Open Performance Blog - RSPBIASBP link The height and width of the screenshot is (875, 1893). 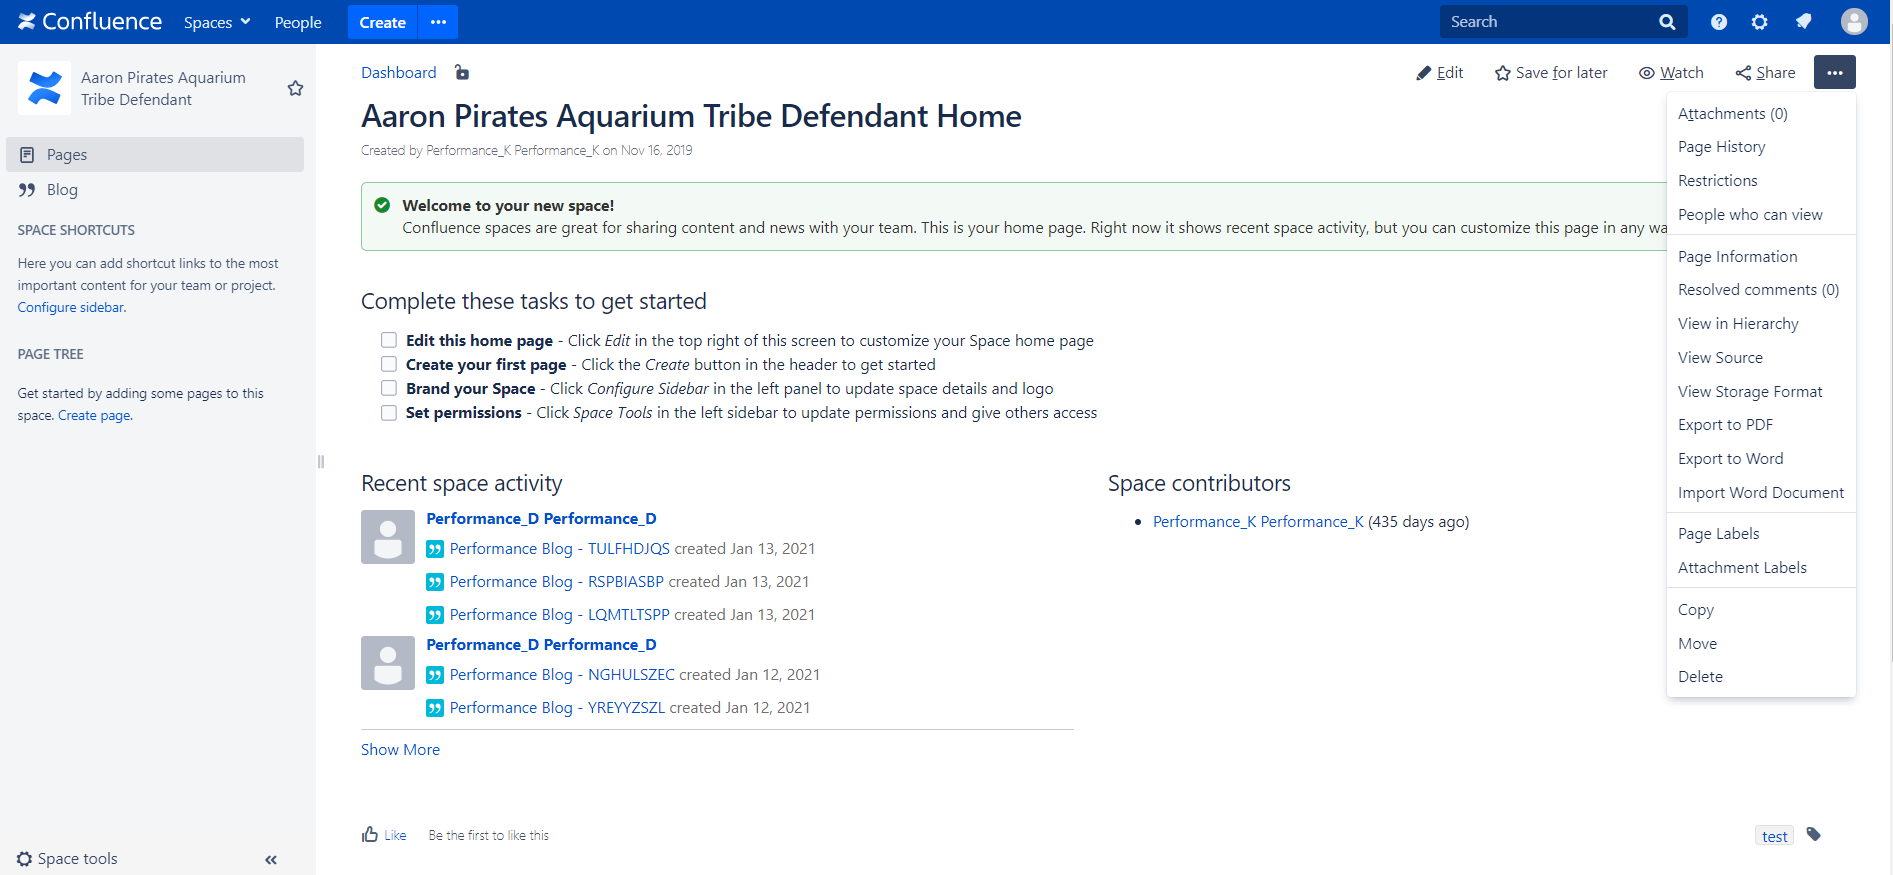pyautogui.click(x=557, y=582)
